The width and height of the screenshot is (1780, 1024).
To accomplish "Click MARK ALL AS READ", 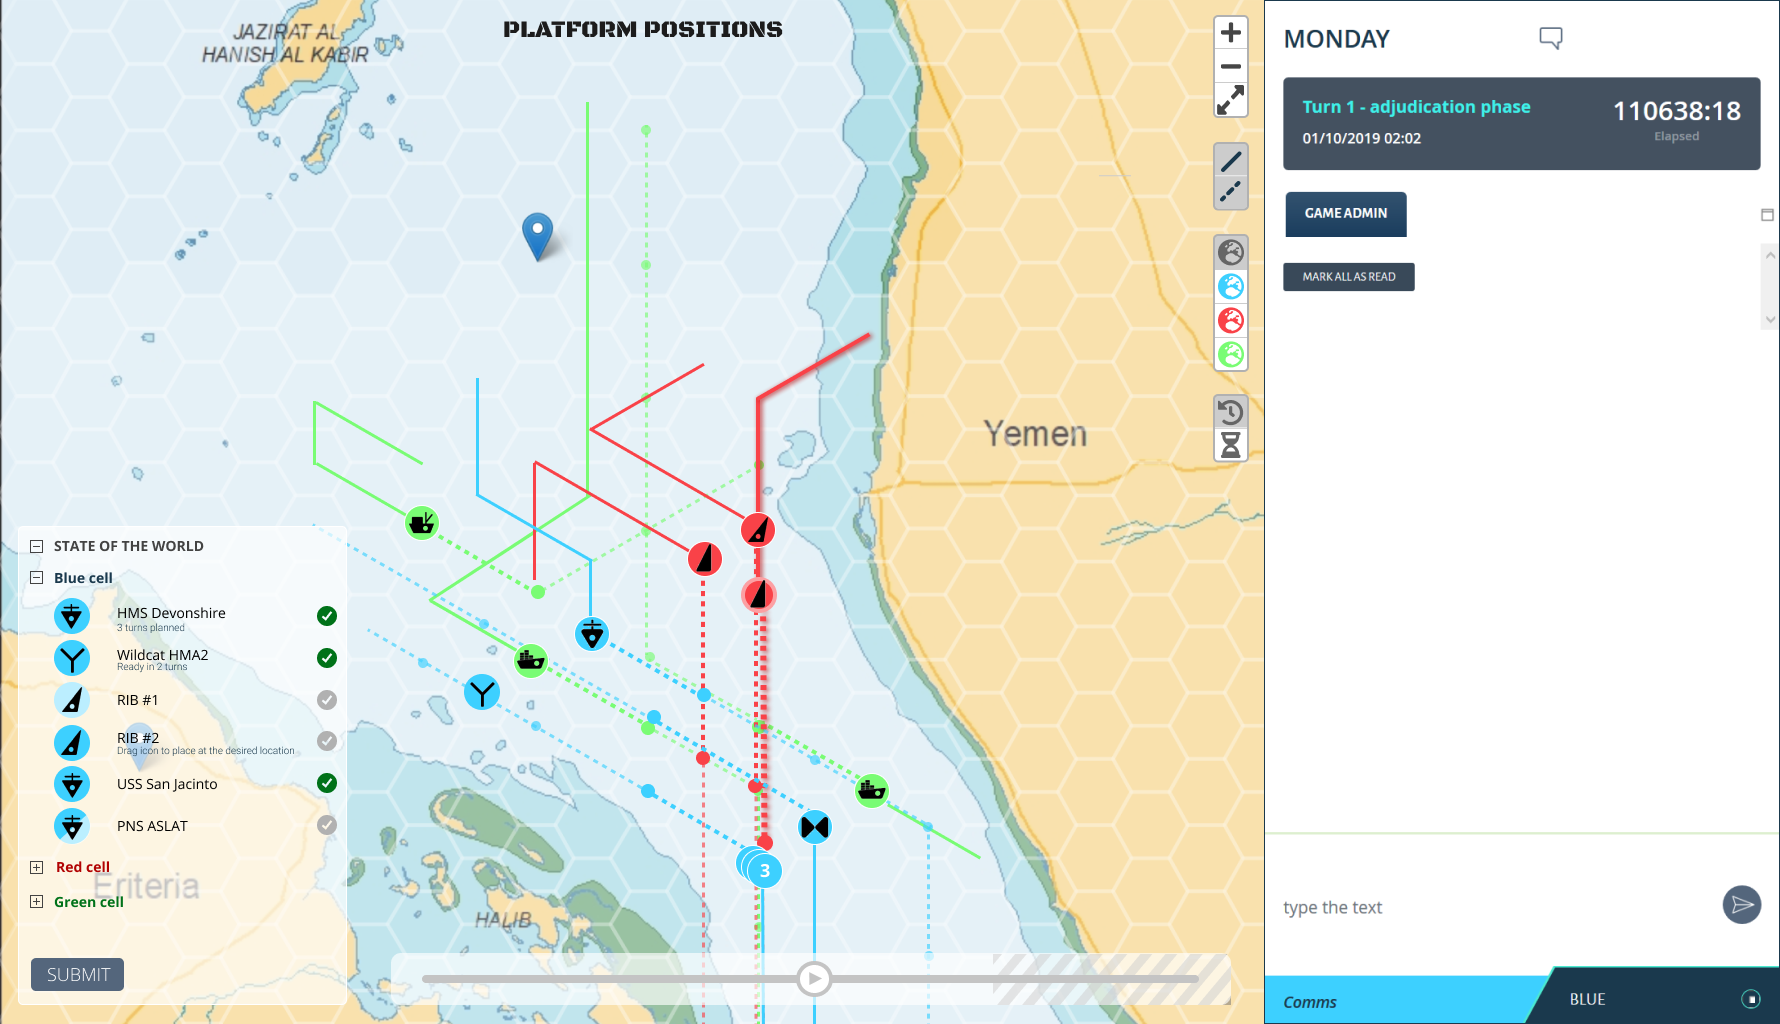I will pyautogui.click(x=1349, y=277).
